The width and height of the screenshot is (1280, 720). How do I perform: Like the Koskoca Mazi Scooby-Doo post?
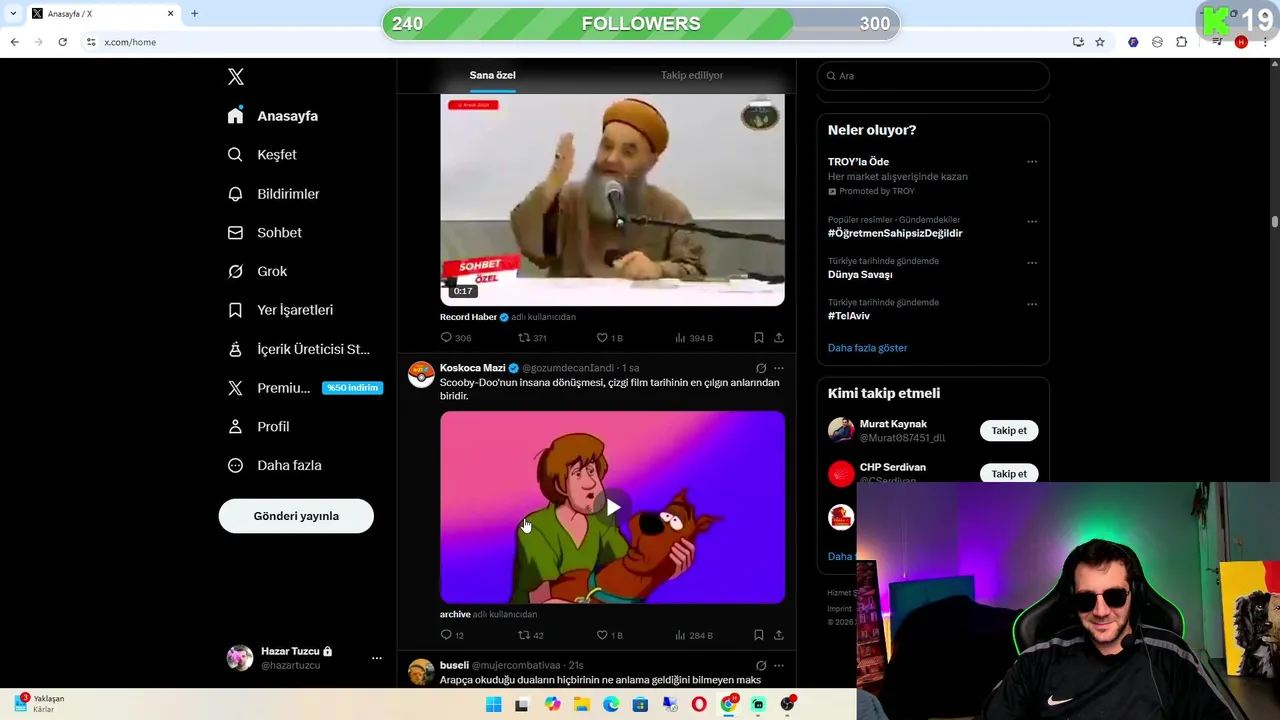[x=609, y=635]
